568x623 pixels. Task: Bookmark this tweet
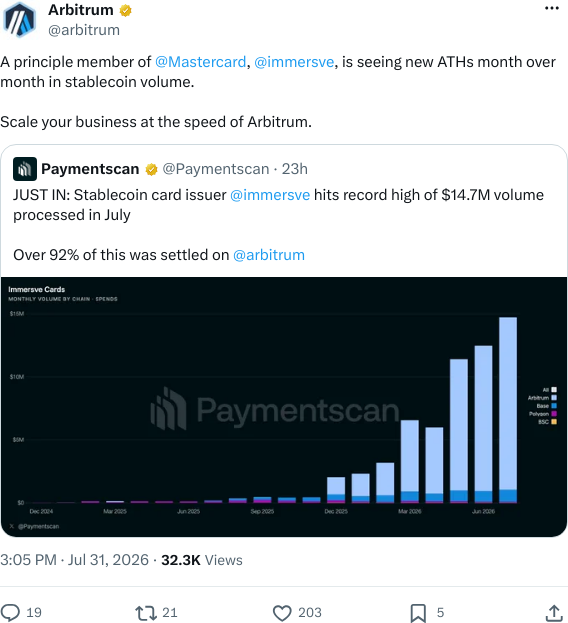pyautogui.click(x=418, y=613)
